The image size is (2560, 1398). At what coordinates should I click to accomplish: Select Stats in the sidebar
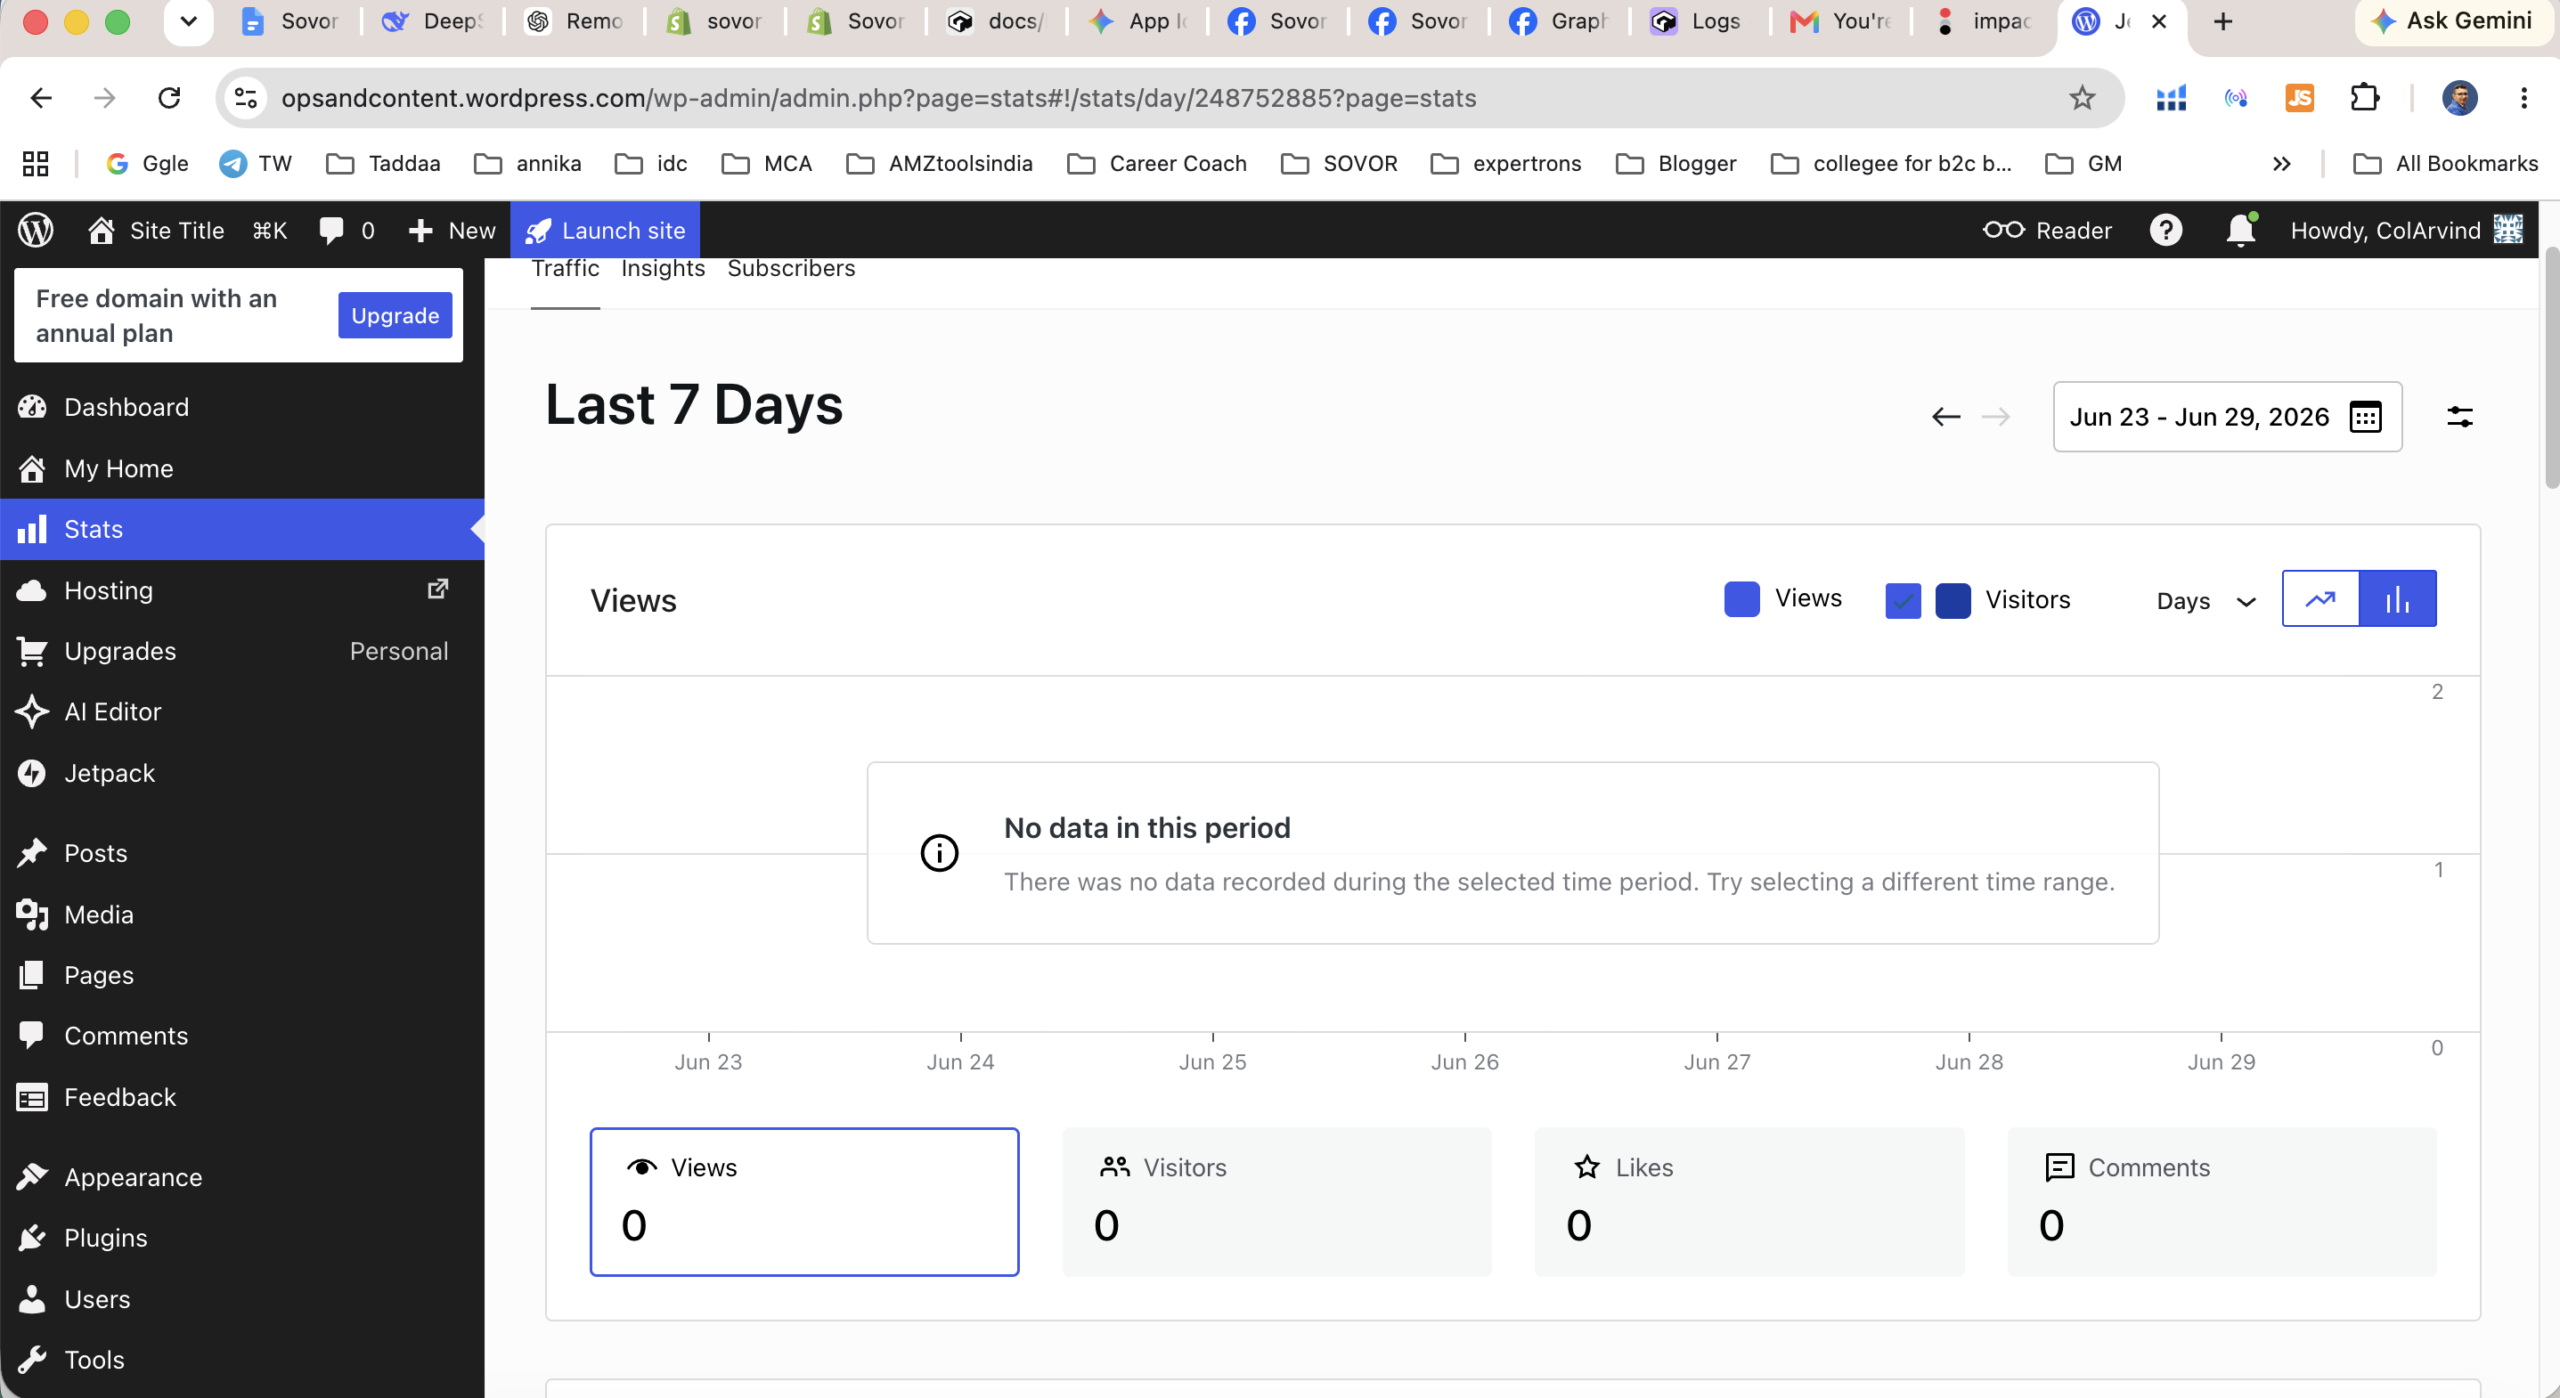242,529
